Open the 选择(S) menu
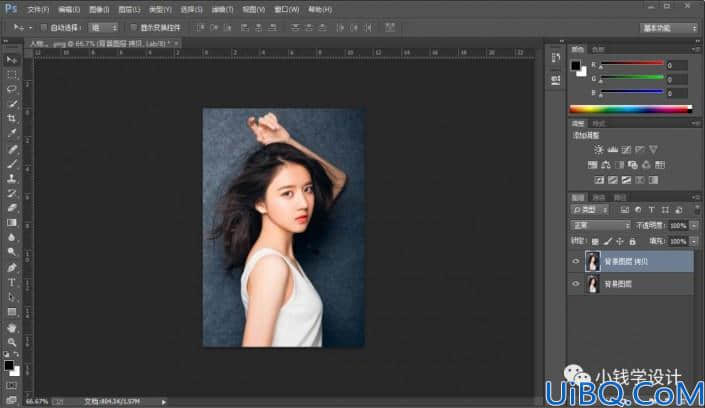The width and height of the screenshot is (705, 408). 191,9
